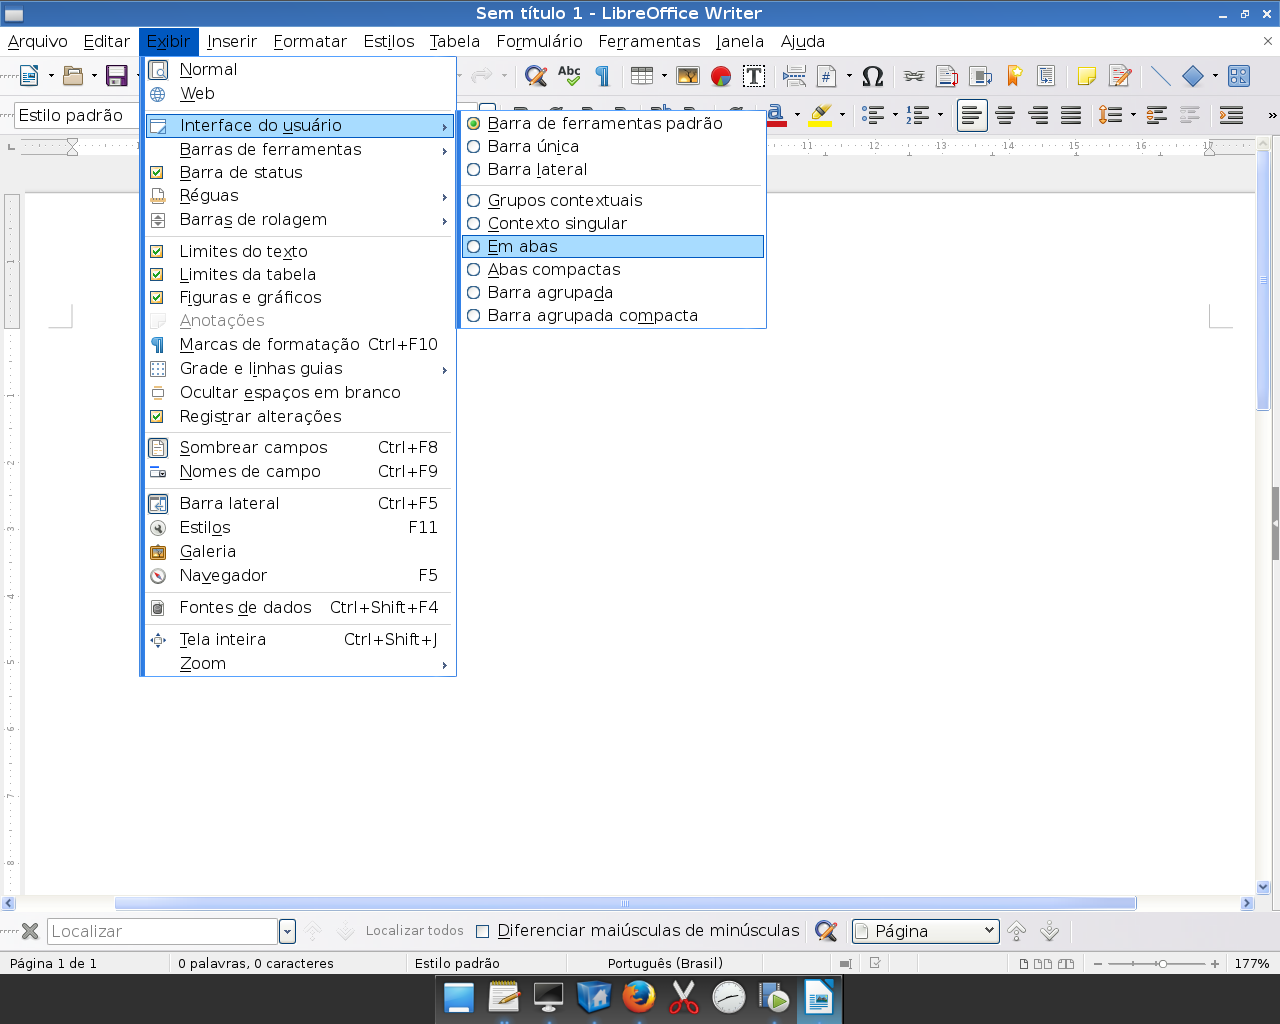This screenshot has height=1024, width=1280.
Task: Select Barra de ferramentas padrão radio option
Action: (613, 123)
